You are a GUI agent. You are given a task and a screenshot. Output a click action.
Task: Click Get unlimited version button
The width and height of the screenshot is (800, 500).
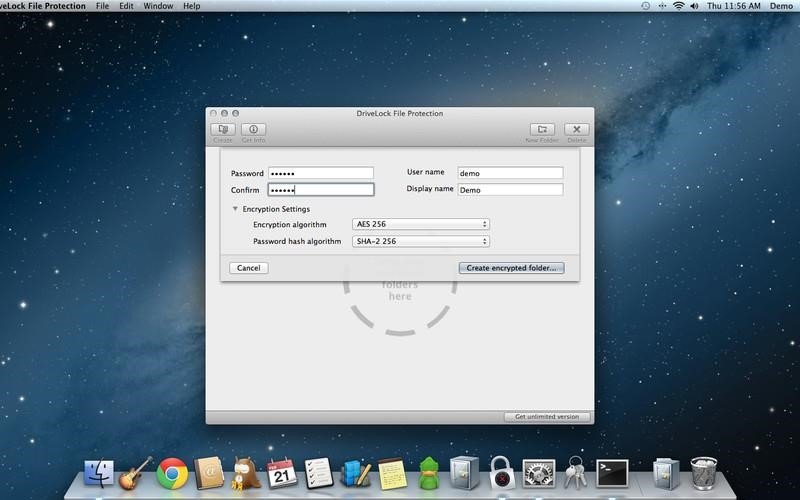coord(547,417)
